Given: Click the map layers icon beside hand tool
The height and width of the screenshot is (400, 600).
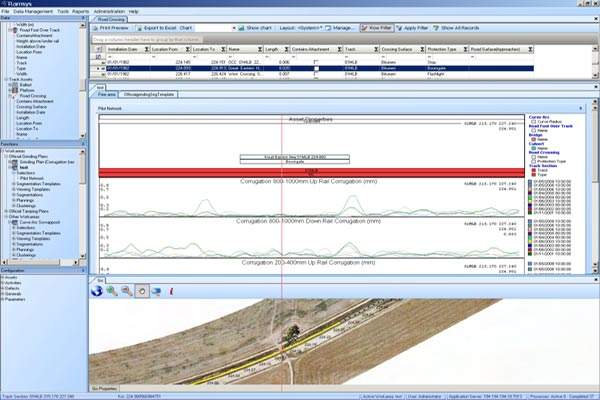Looking at the screenshot, I should [x=156, y=290].
